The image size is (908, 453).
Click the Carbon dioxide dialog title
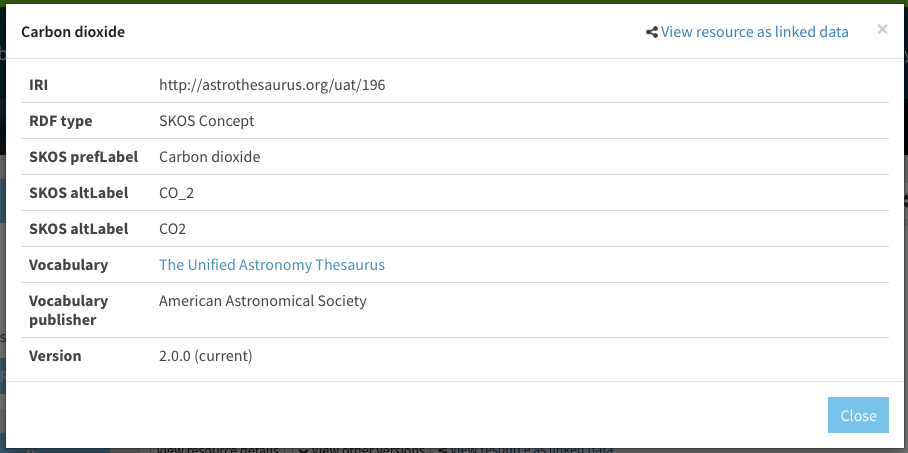[73, 32]
